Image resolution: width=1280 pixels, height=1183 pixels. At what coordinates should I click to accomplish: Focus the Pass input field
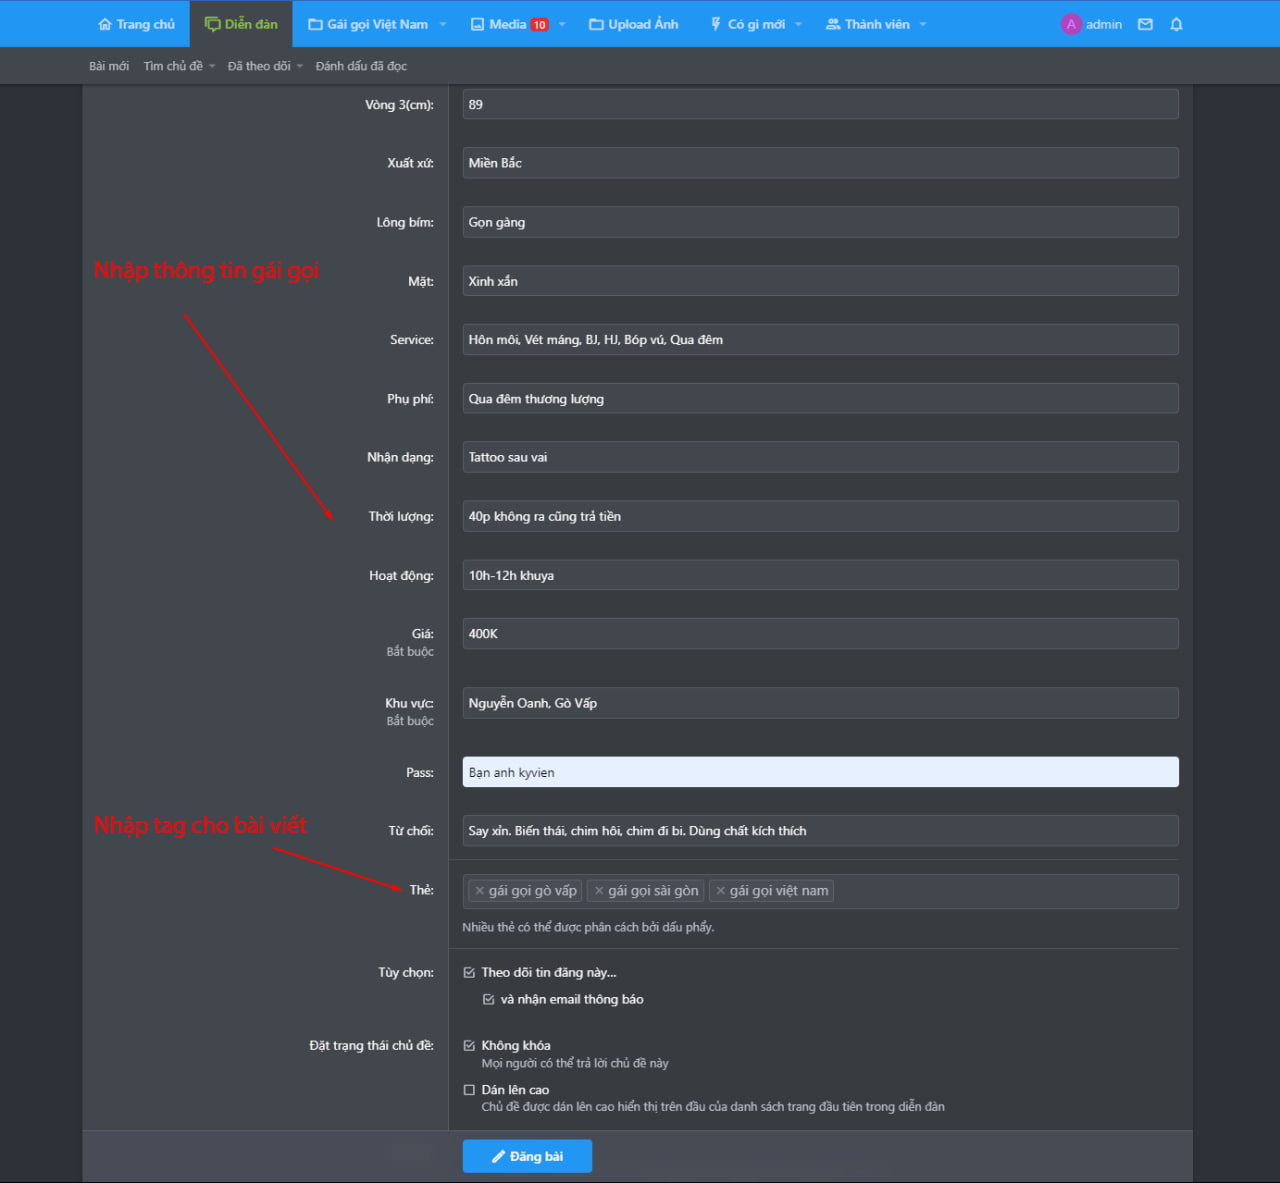click(820, 772)
